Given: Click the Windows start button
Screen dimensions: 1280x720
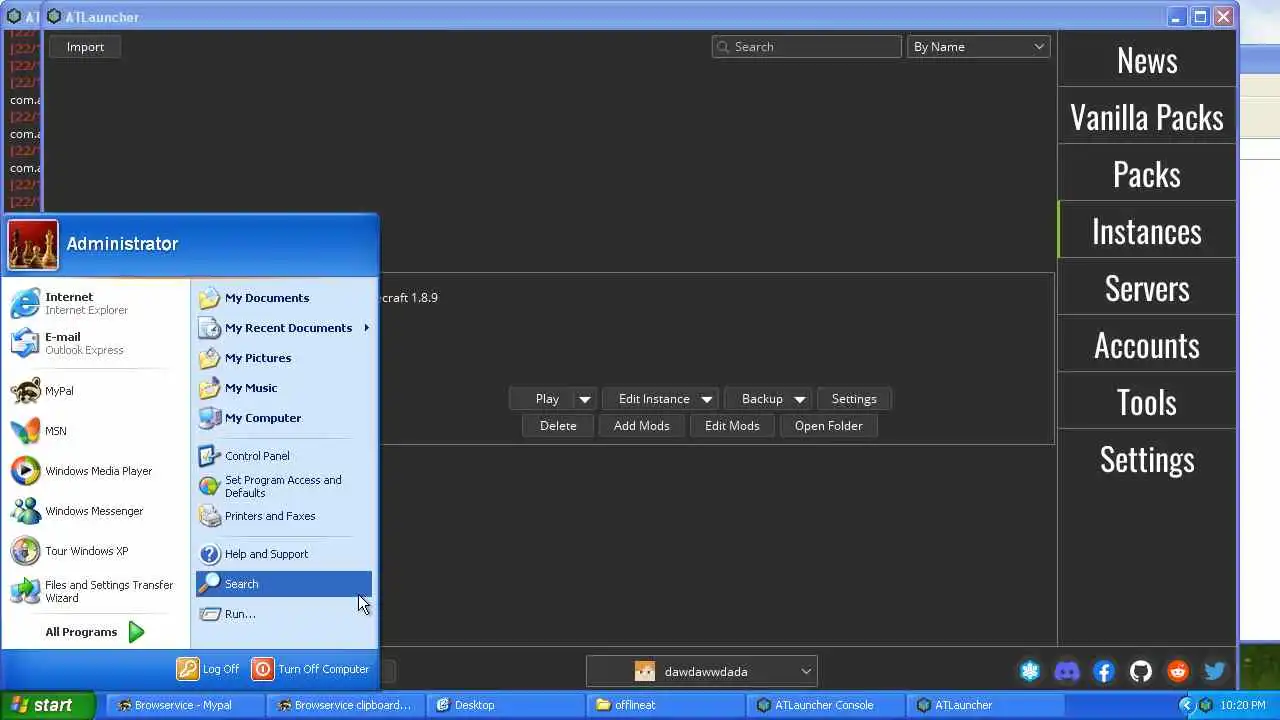Looking at the screenshot, I should coord(48,705).
